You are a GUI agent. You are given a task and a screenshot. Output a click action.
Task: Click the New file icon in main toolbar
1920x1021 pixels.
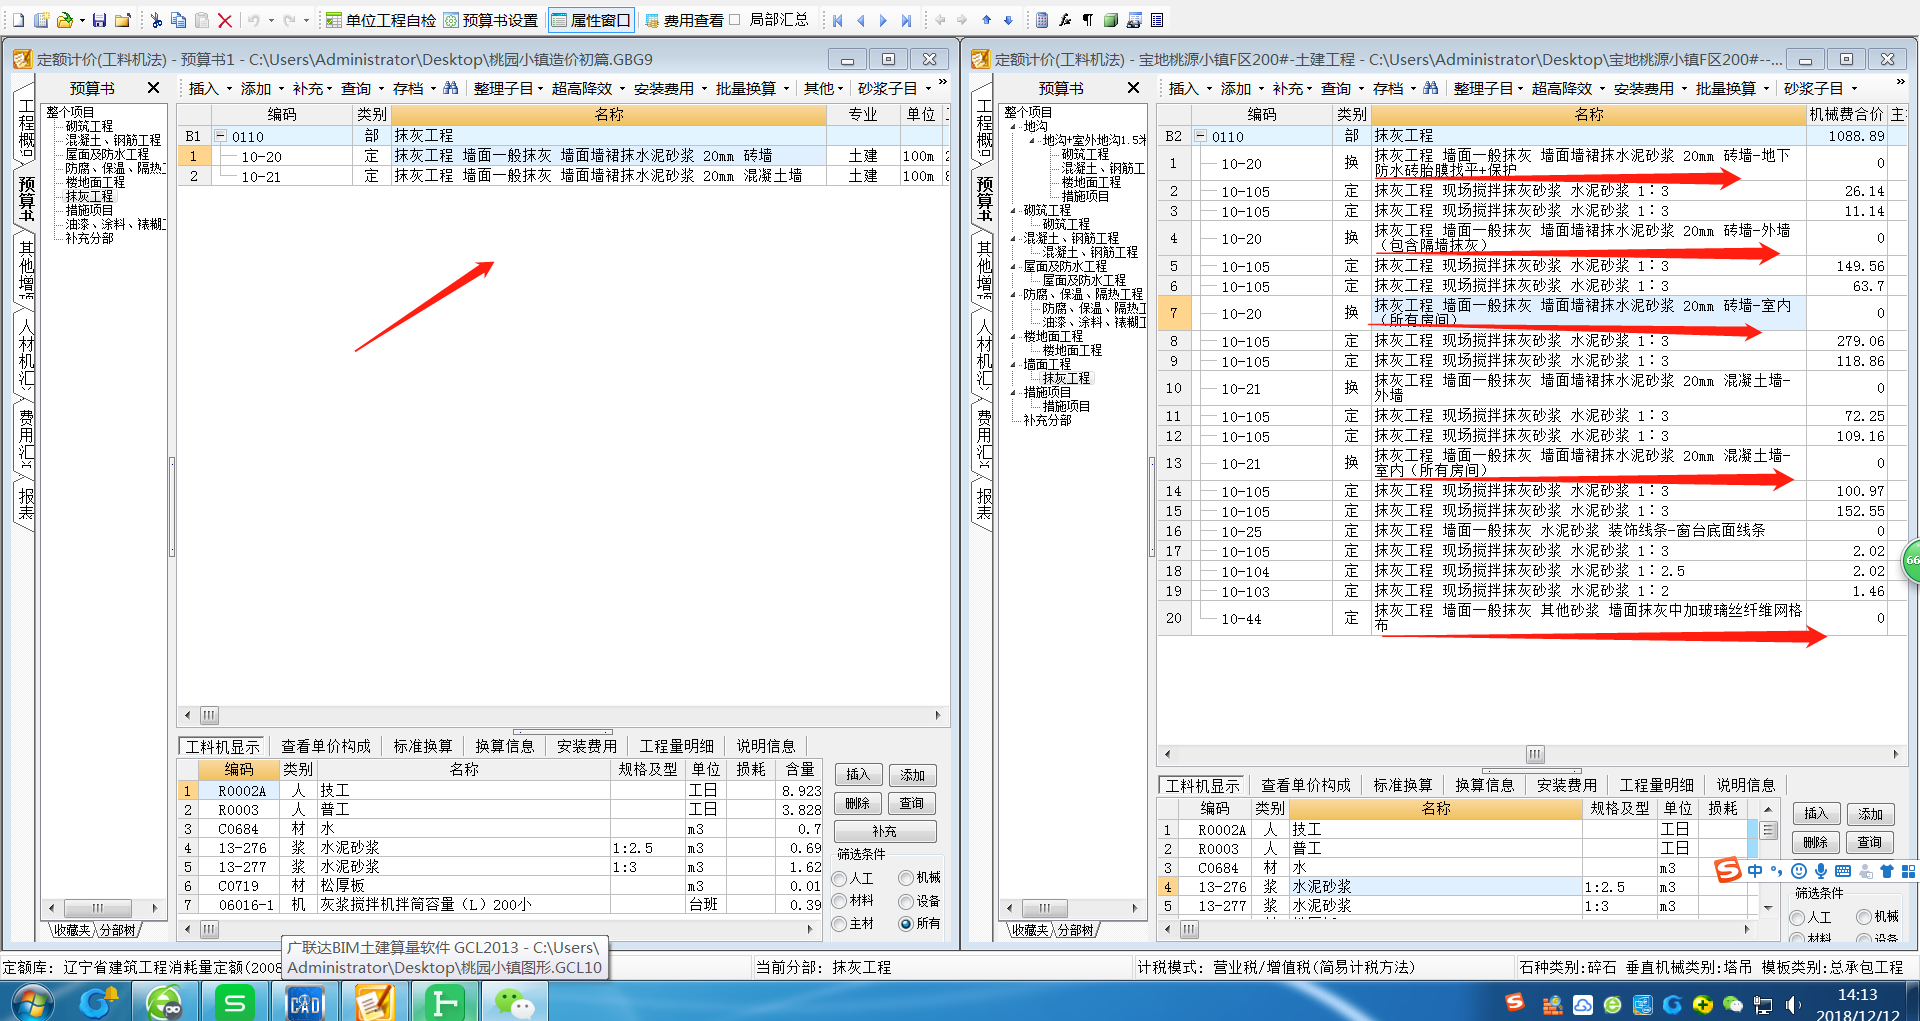pyautogui.click(x=18, y=20)
